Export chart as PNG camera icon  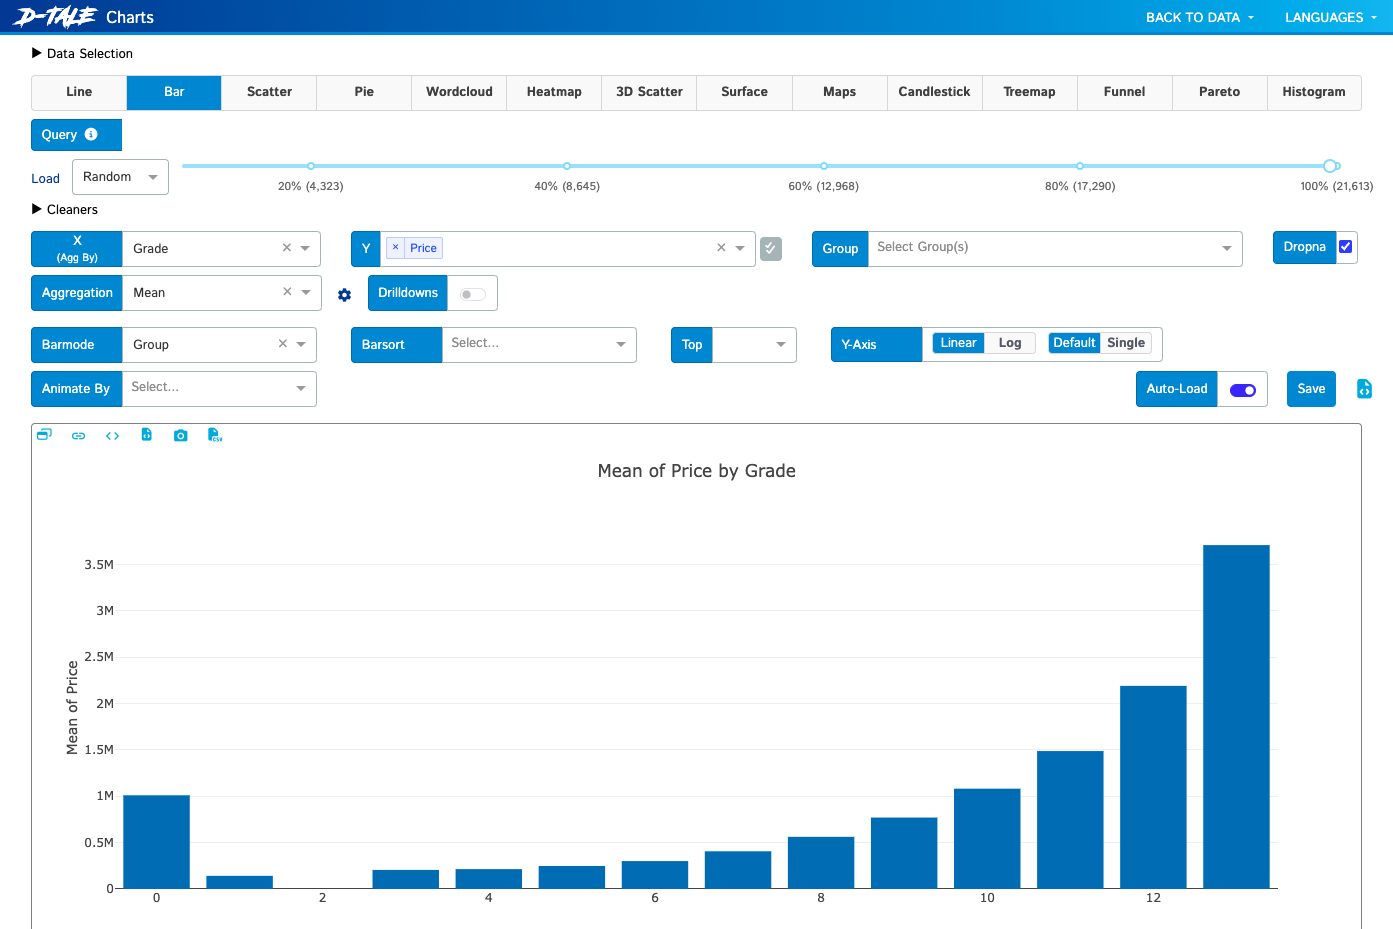tap(181, 436)
